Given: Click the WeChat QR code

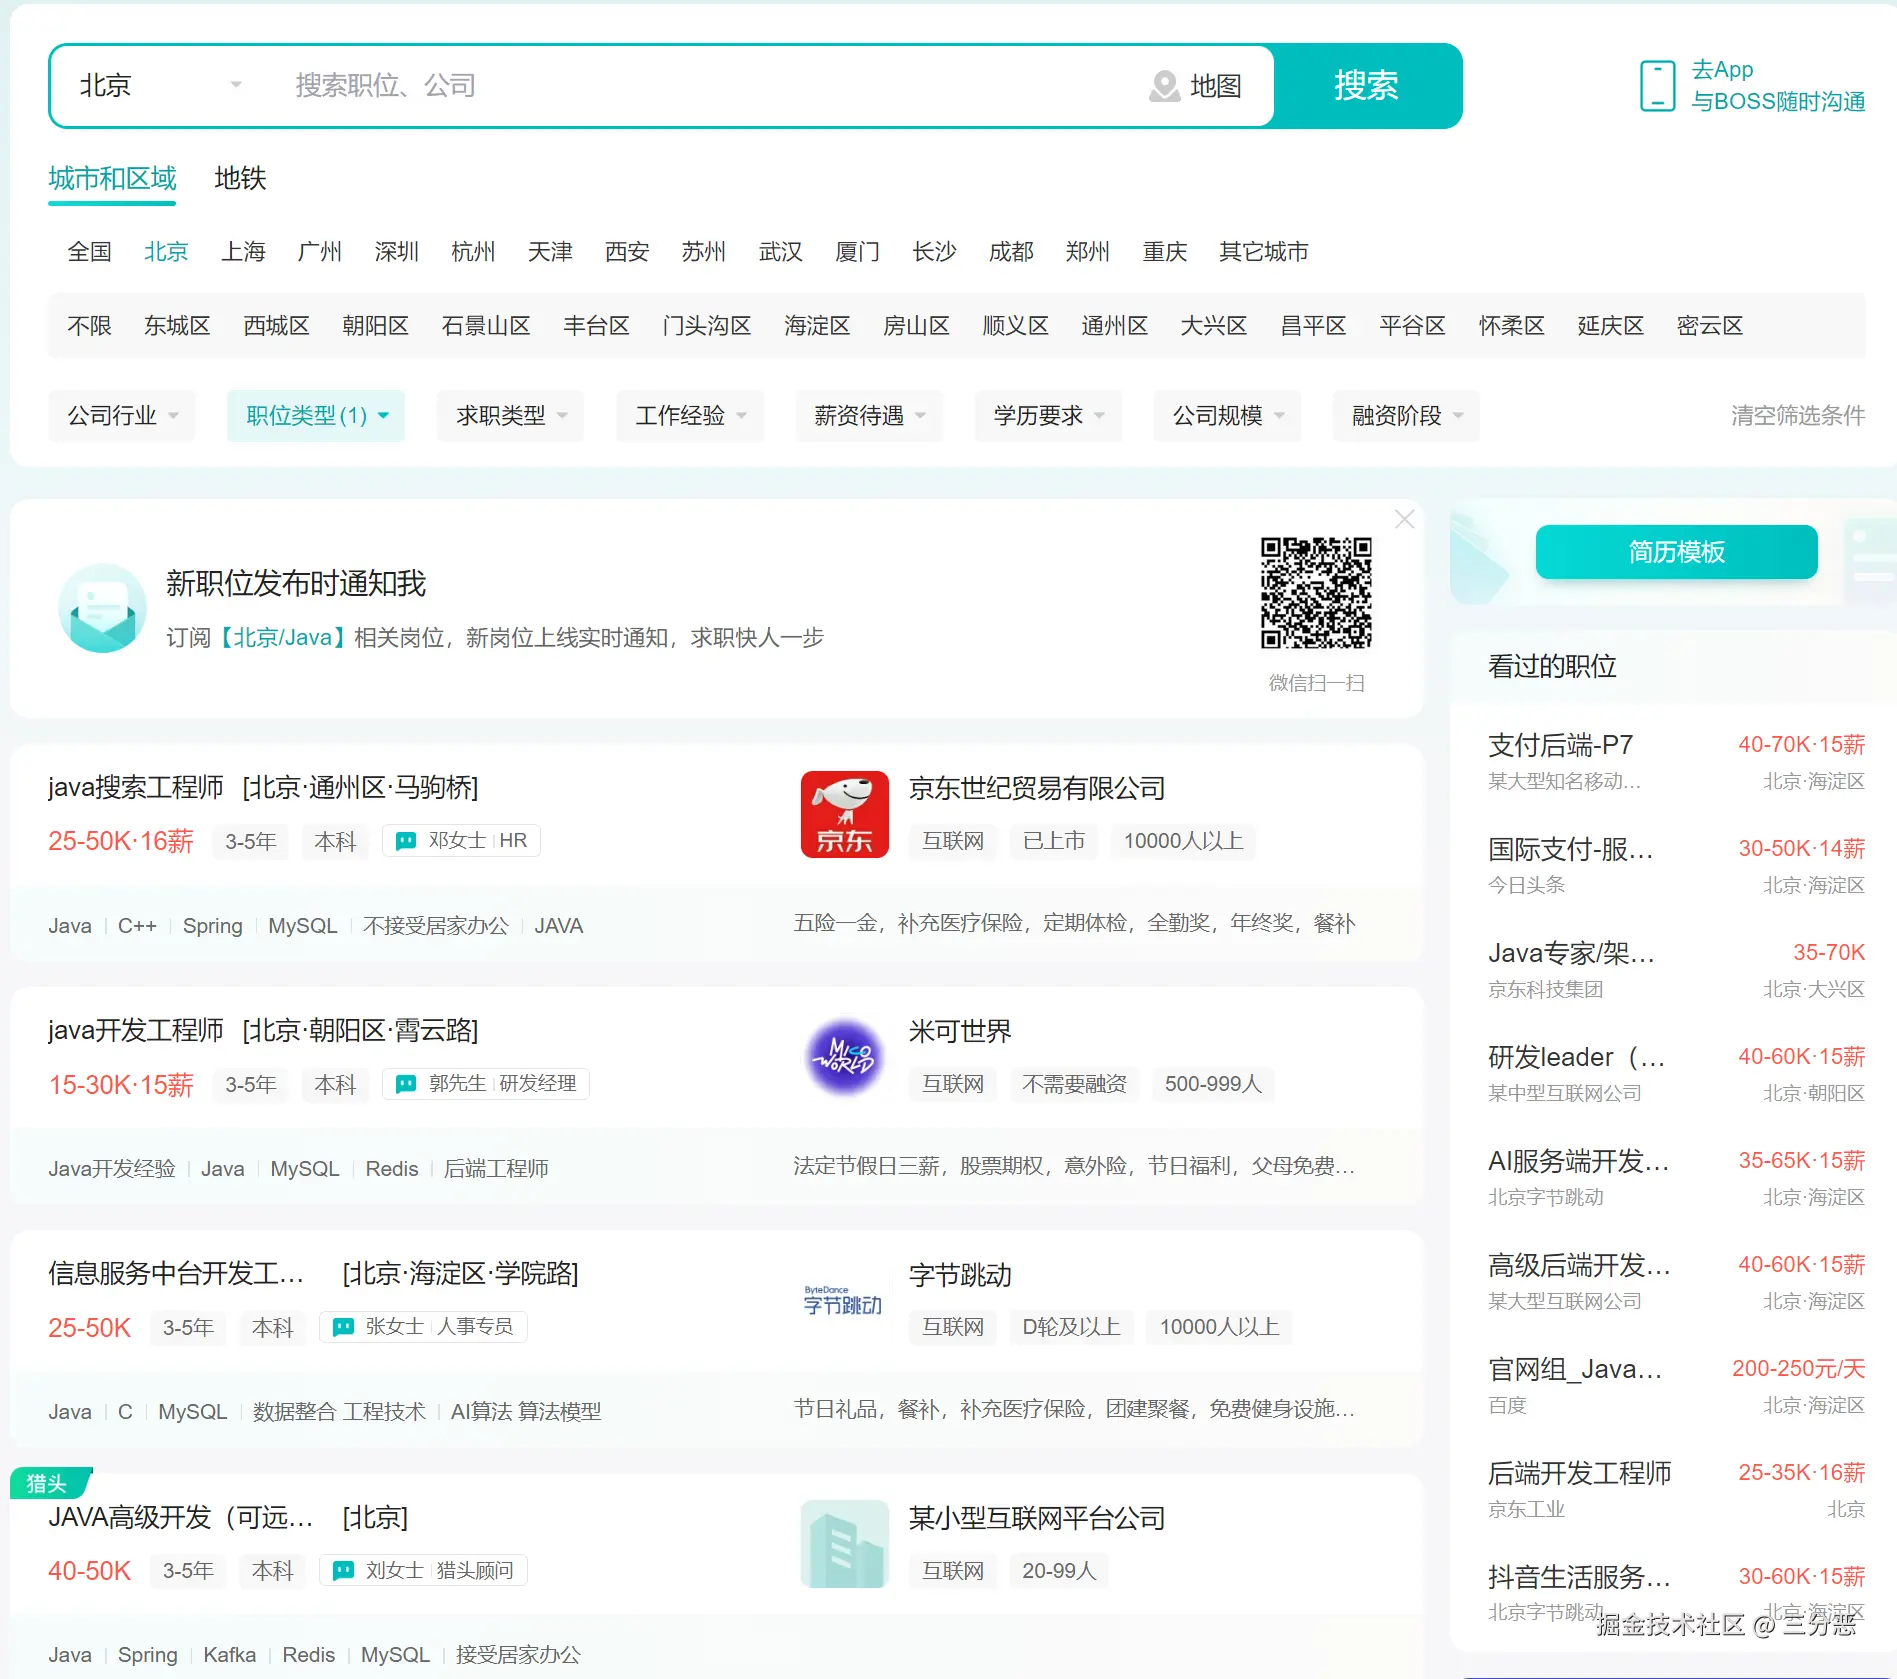Looking at the screenshot, I should (x=1316, y=593).
